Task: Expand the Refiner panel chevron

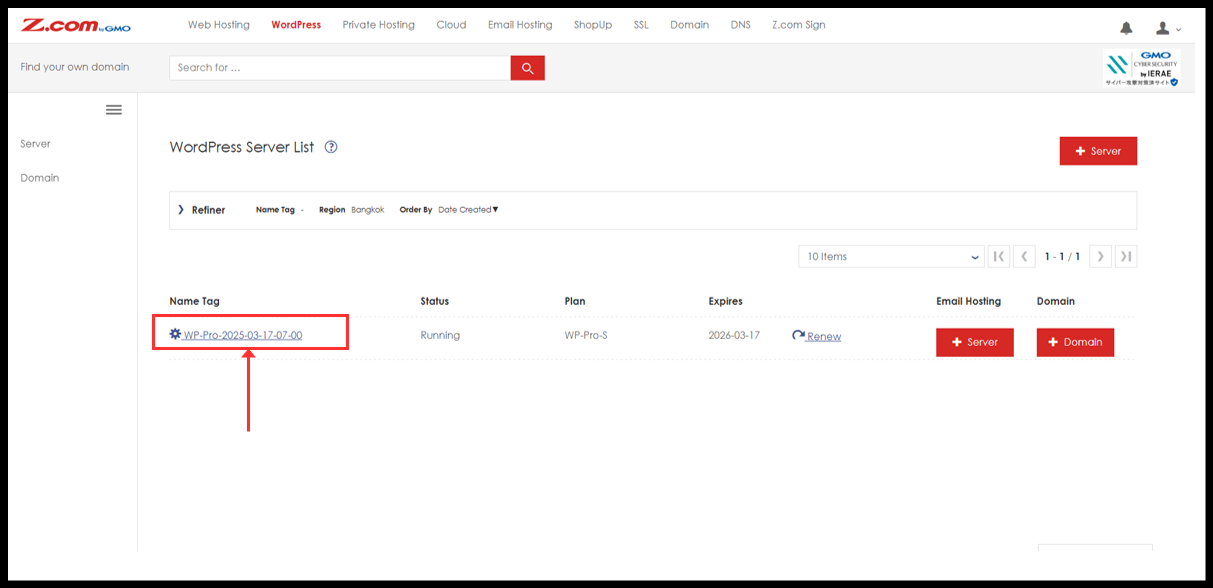Action: pyautogui.click(x=181, y=210)
